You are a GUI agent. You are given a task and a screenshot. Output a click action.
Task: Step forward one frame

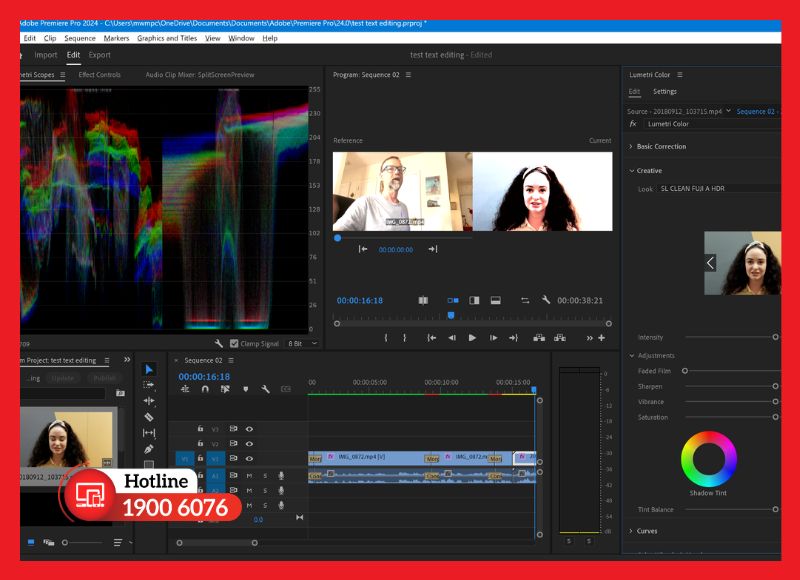[493, 338]
